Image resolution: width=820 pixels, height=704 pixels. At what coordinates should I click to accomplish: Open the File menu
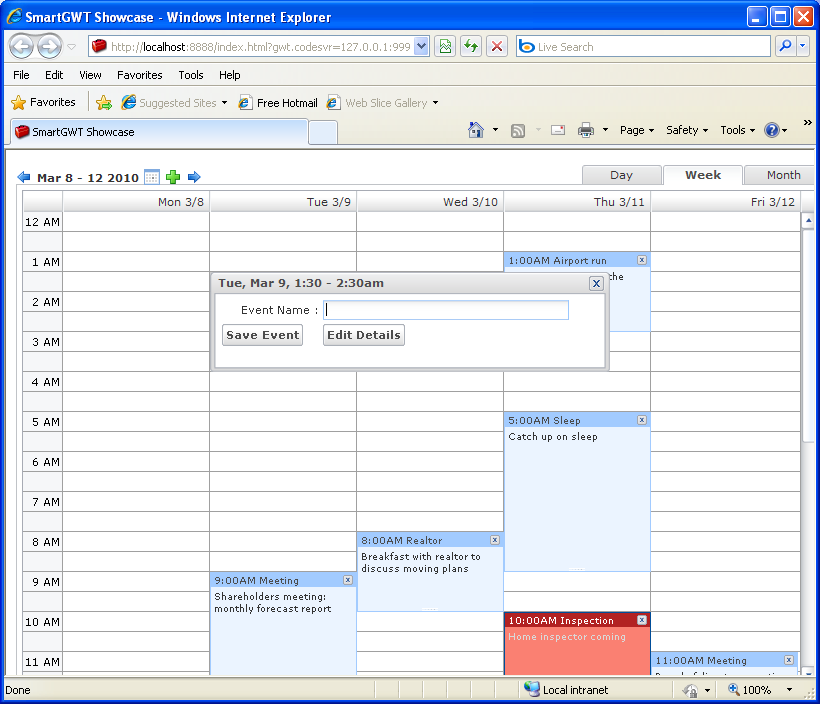(21, 75)
